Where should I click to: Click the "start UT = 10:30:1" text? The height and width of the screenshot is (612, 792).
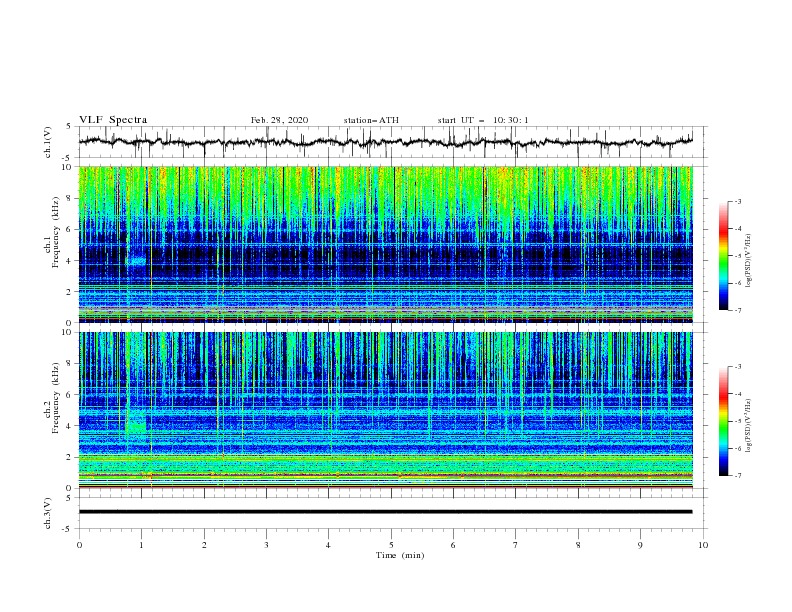(x=483, y=120)
